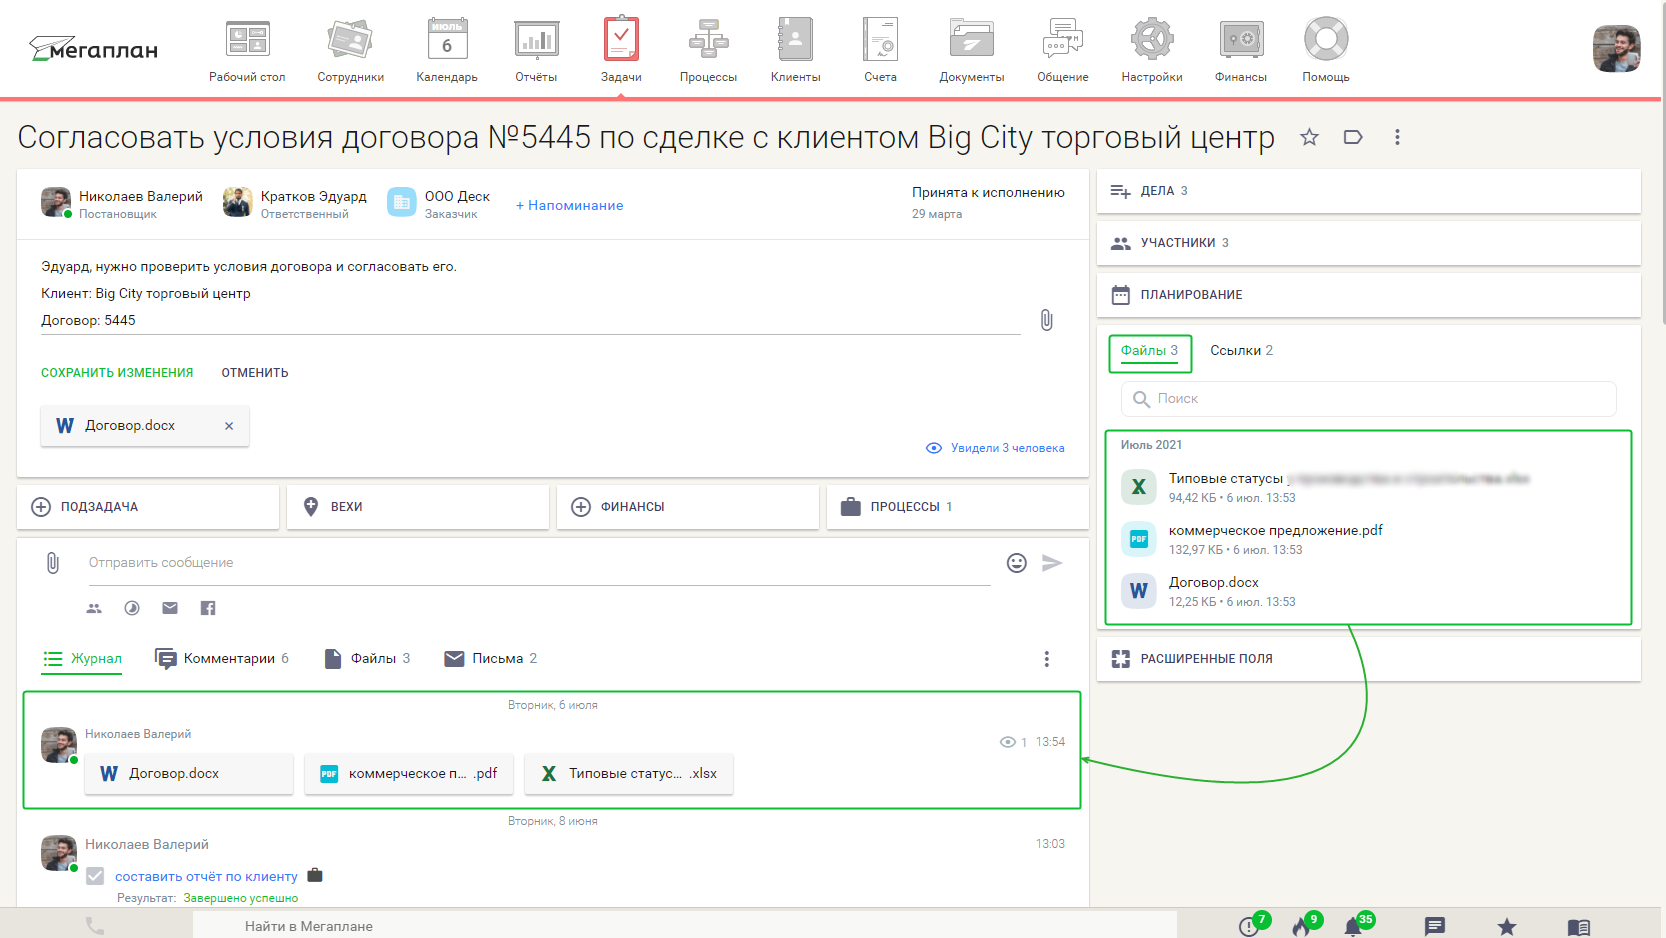Open the flame icon with badge 9
1666x938 pixels.
[x=1303, y=925]
